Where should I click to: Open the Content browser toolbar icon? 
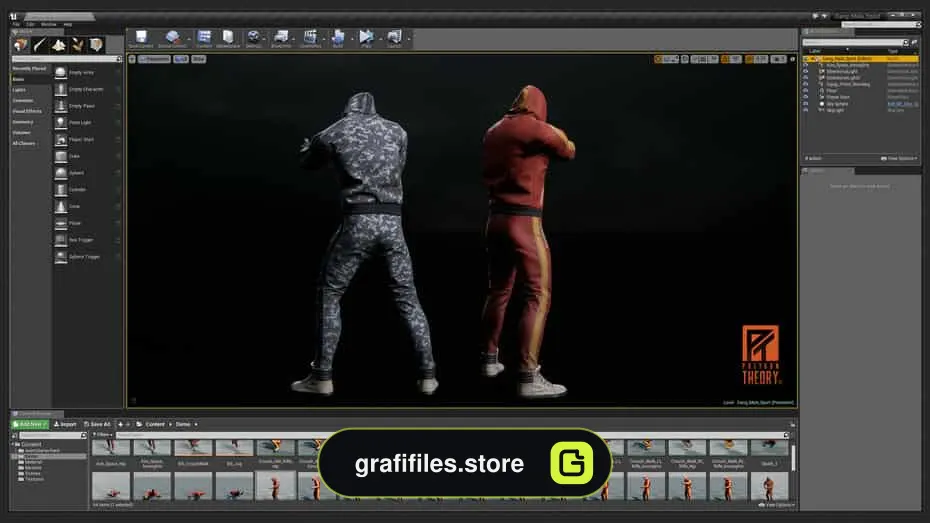[204, 39]
